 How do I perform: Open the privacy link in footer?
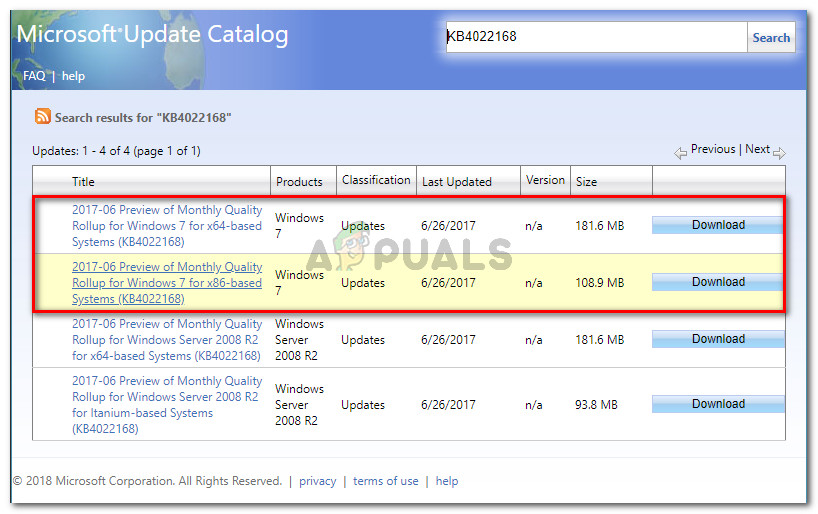[x=317, y=481]
